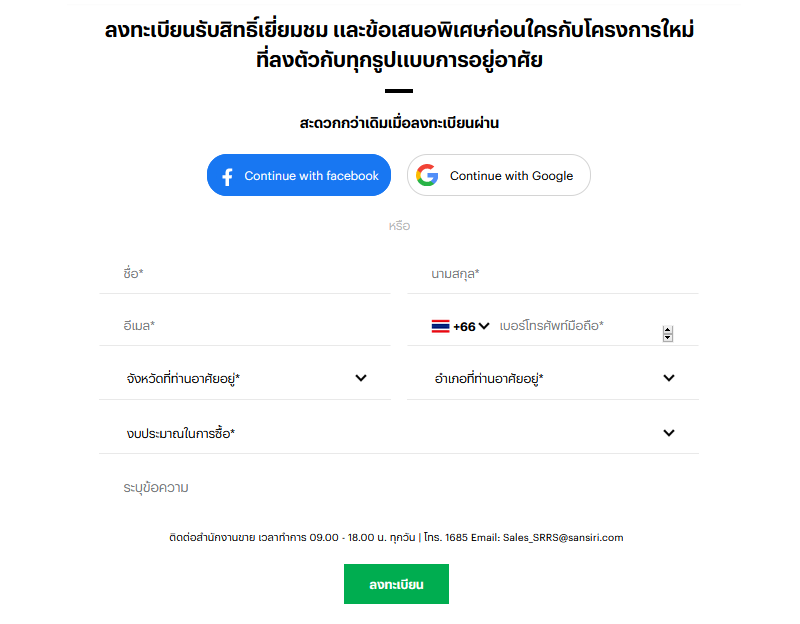Click the เบอร์โทรศัพท์มือถือ mobile number field
Viewport: 800px width, 624px height.
579,326
